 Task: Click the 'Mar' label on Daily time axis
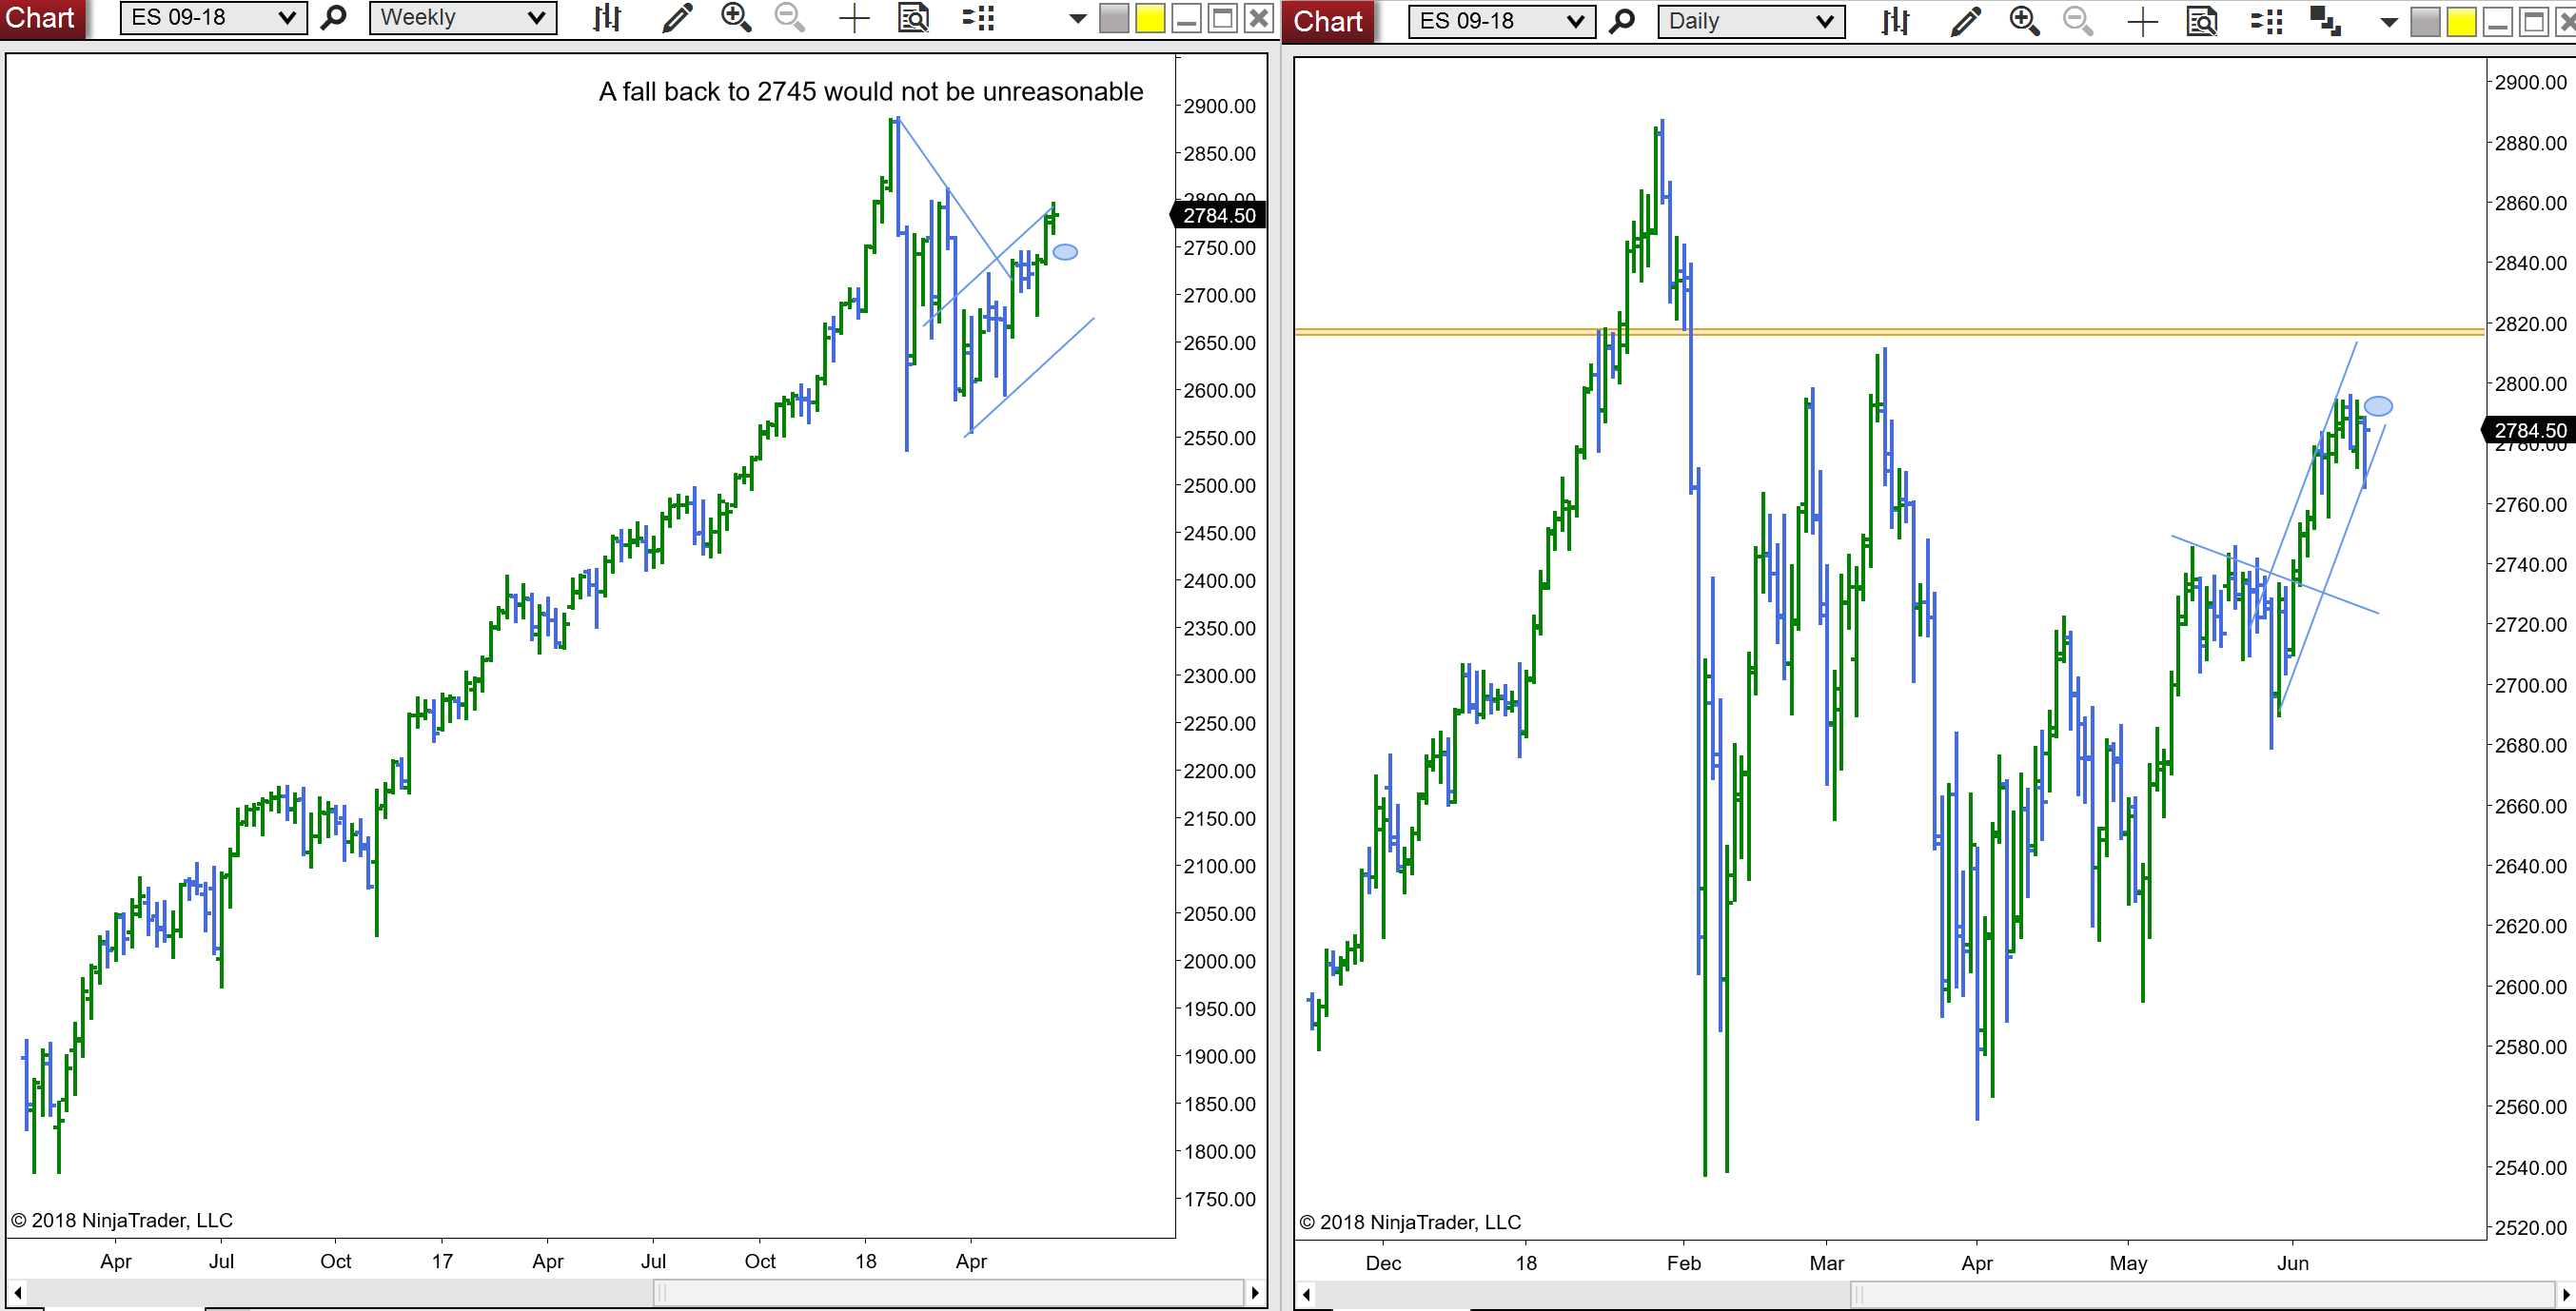(x=1826, y=1263)
